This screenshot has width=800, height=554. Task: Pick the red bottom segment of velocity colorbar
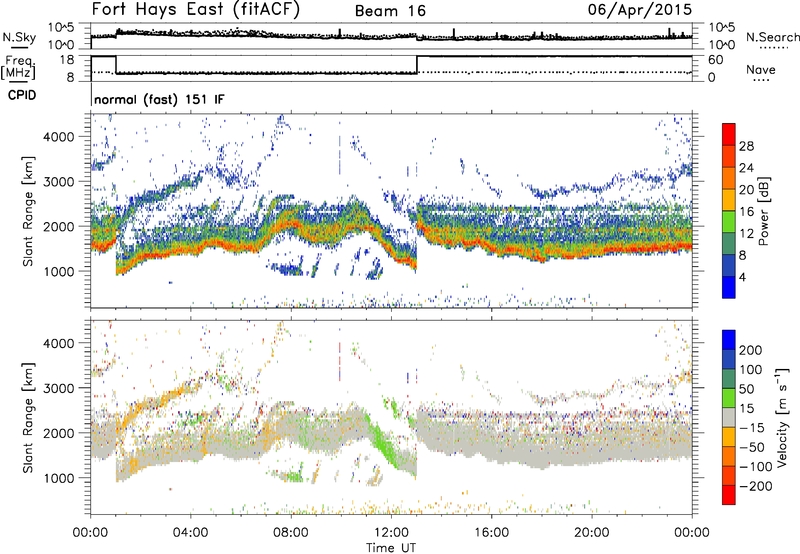(729, 495)
